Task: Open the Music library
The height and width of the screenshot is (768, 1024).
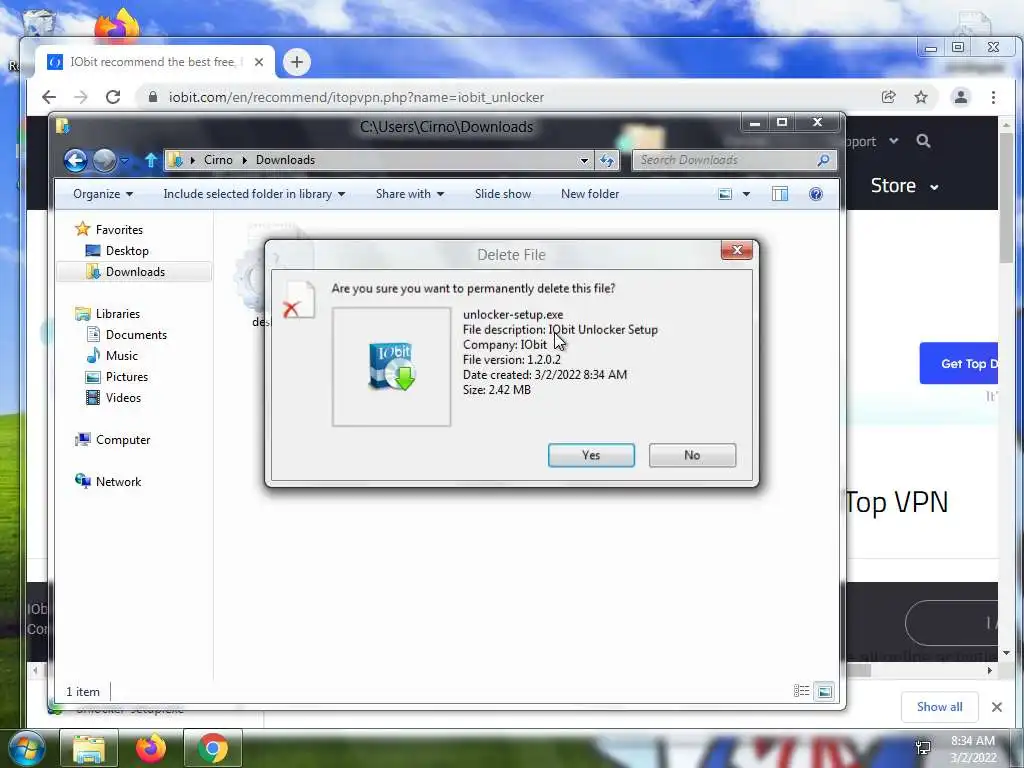Action: [x=121, y=356]
